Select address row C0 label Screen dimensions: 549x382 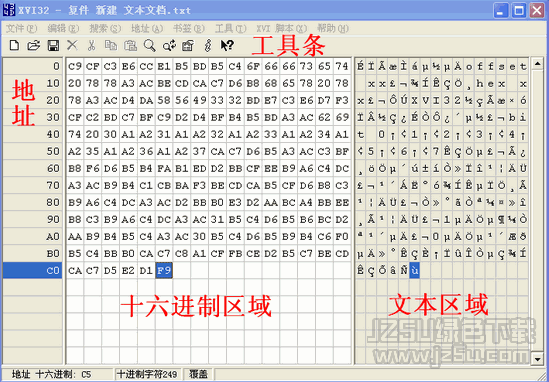point(33,270)
